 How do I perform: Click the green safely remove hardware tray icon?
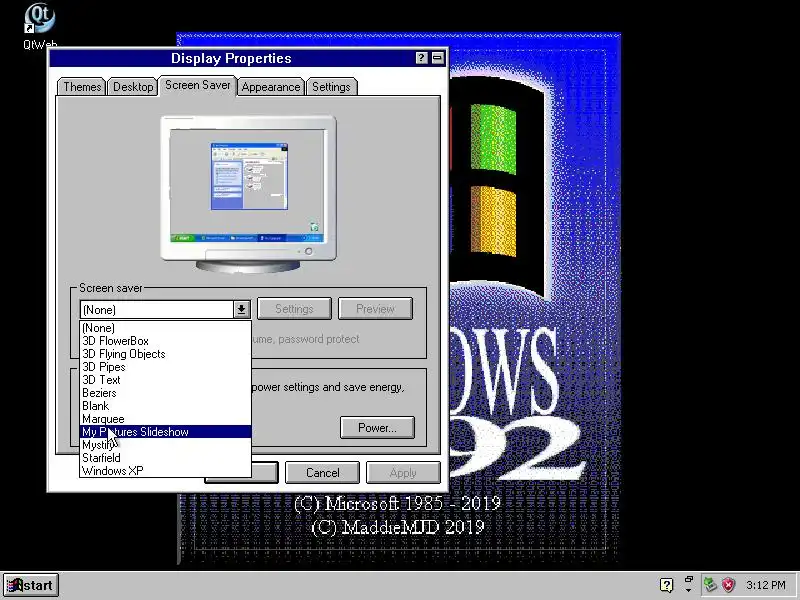(710, 584)
